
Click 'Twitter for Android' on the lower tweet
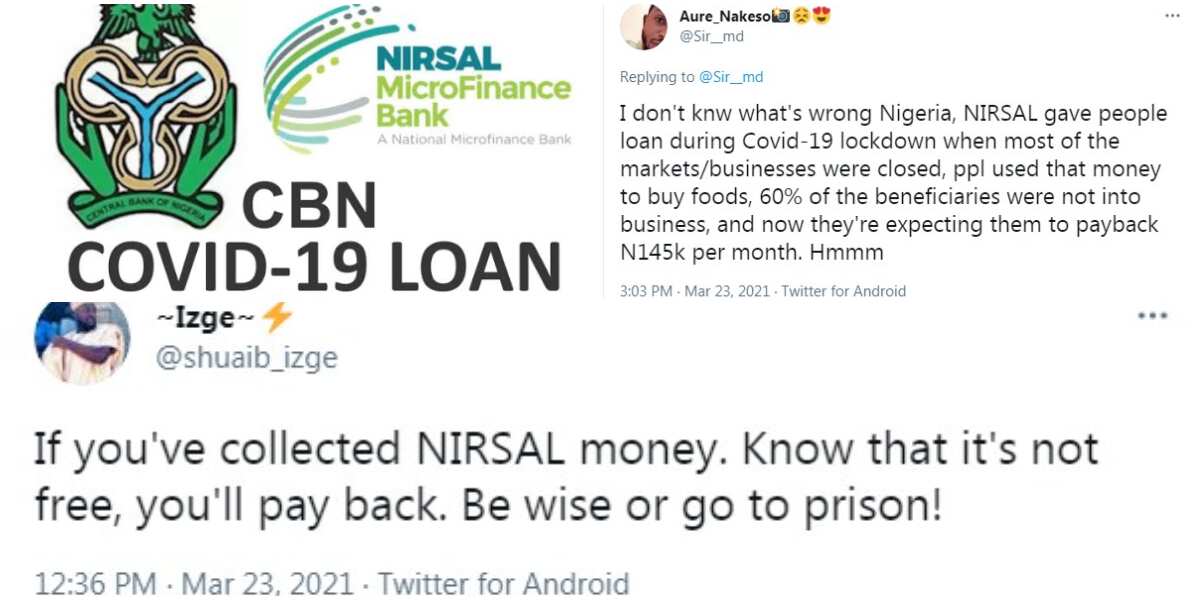(x=502, y=583)
